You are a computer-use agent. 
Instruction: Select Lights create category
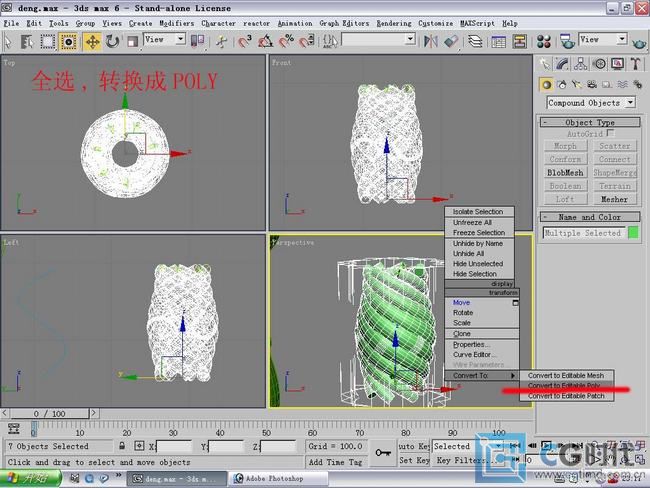(577, 85)
